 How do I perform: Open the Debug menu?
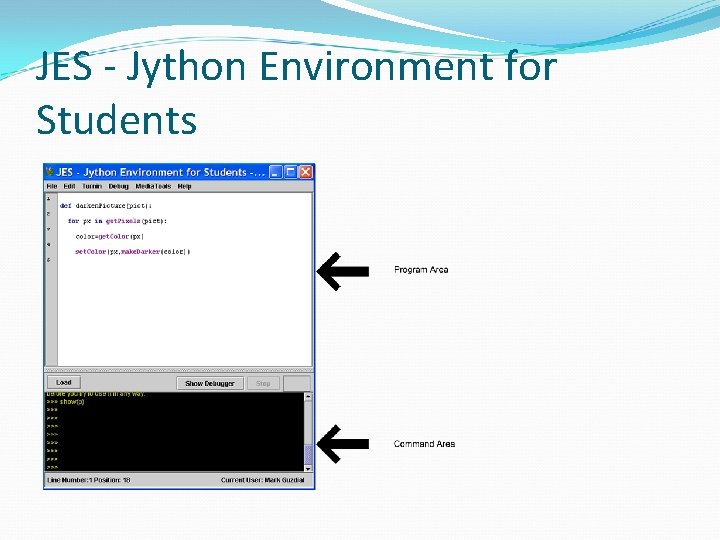pyautogui.click(x=118, y=186)
